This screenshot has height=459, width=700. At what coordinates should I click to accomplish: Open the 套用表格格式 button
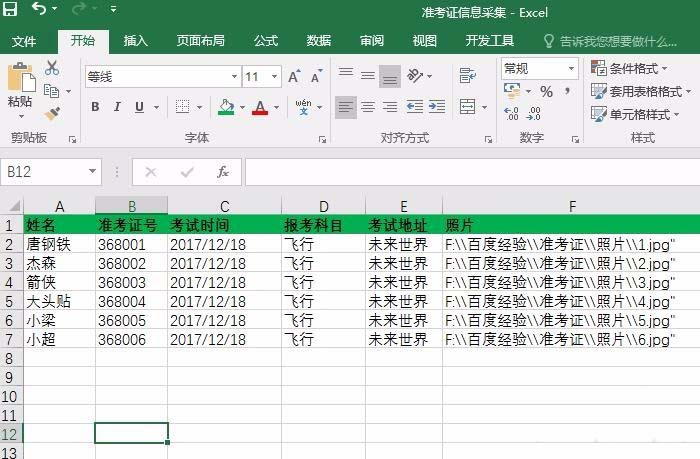coord(641,92)
